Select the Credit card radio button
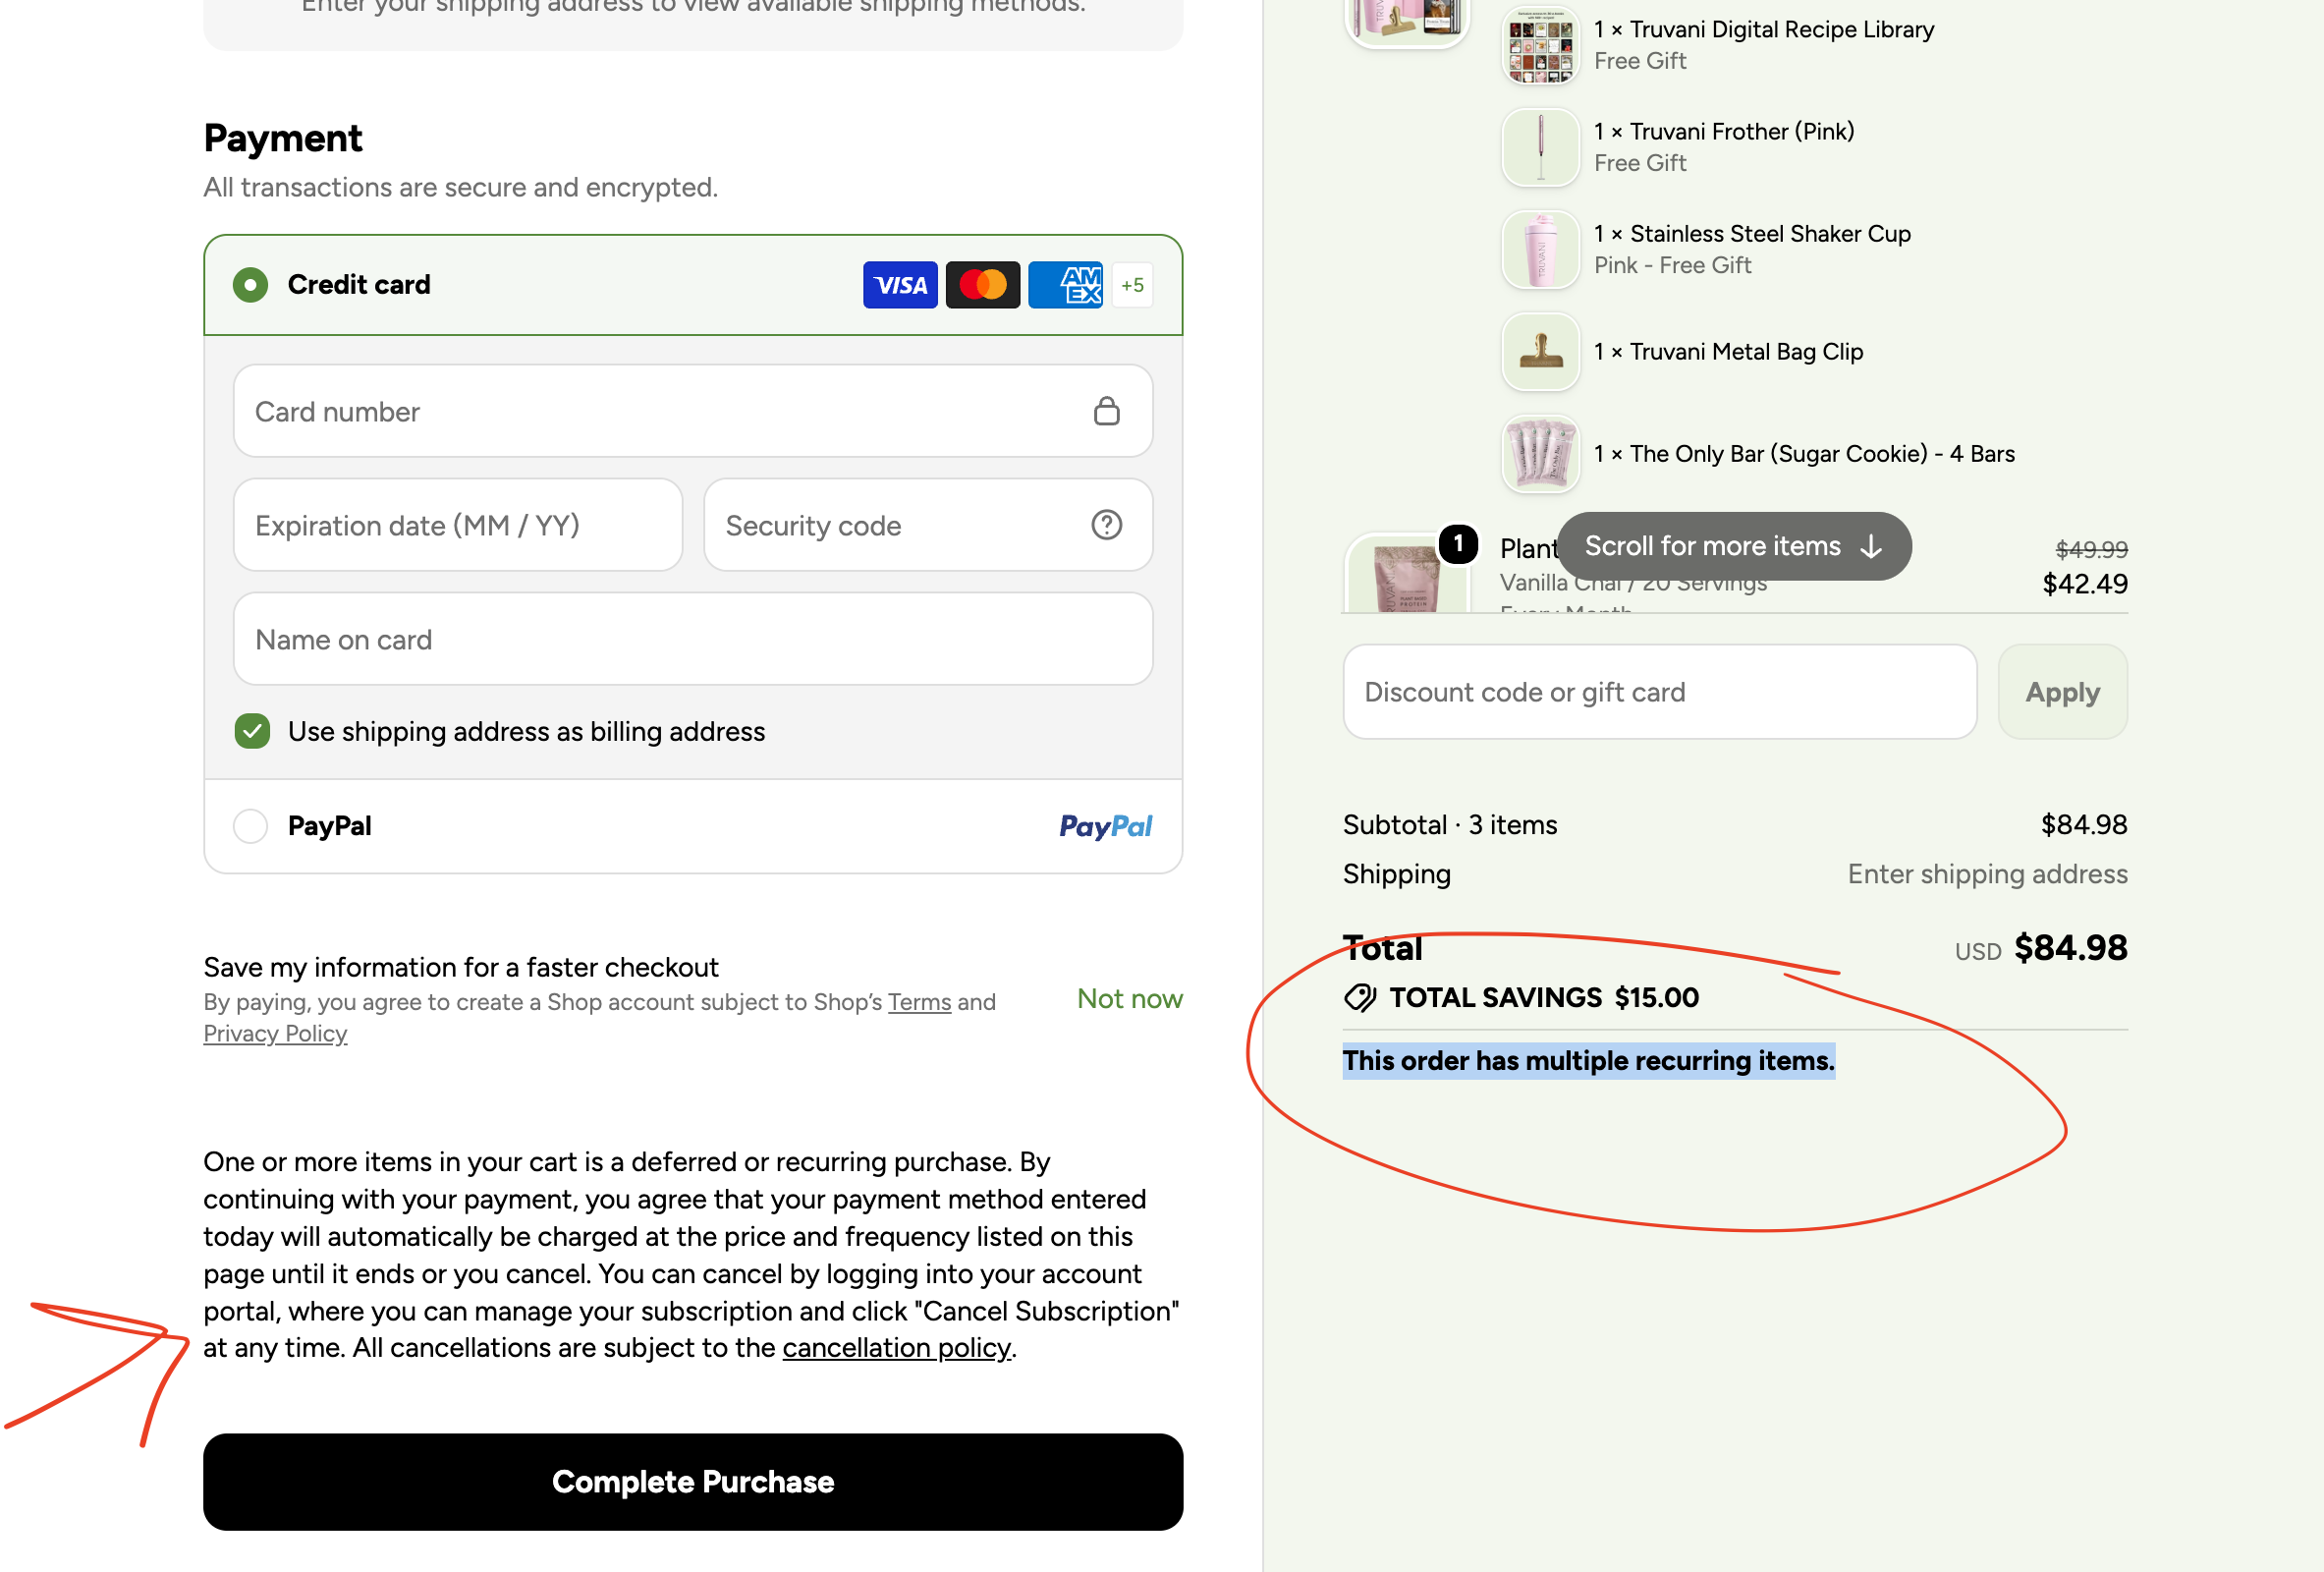The width and height of the screenshot is (2324, 1572). click(250, 285)
